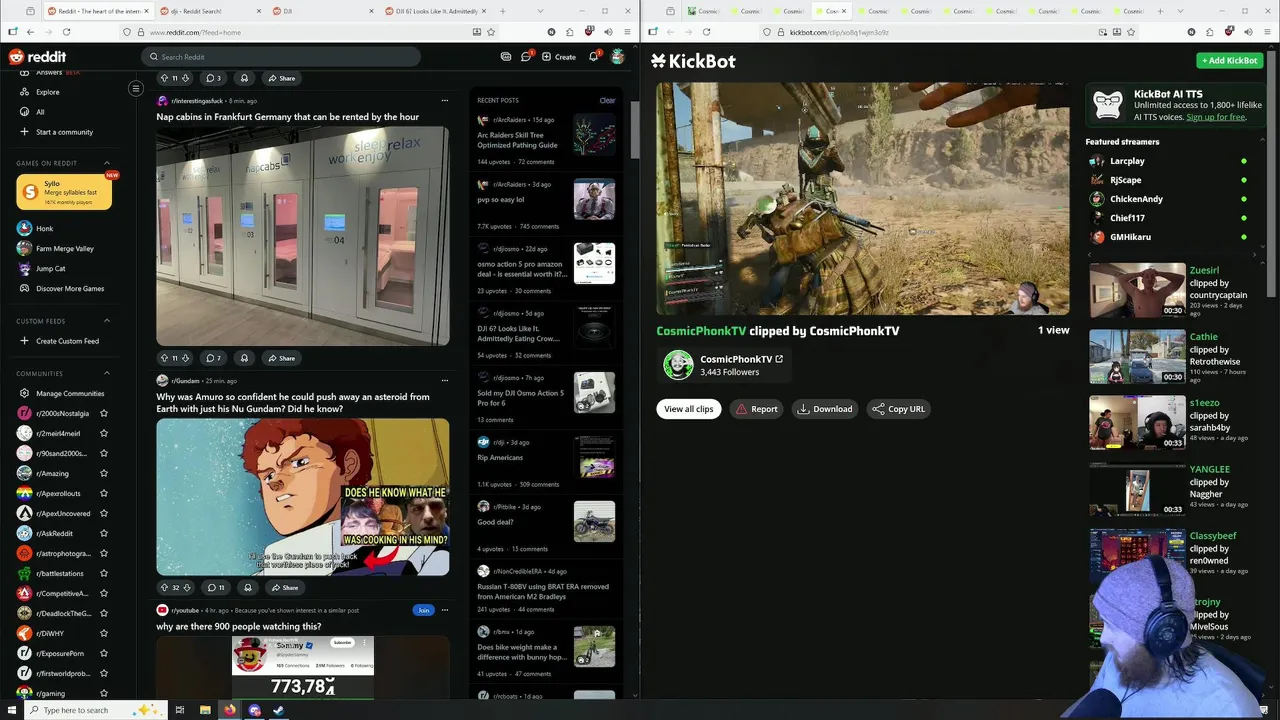Image resolution: width=1280 pixels, height=720 pixels.
Task: Favorite r/DIWHY with star
Action: pyautogui.click(x=104, y=633)
